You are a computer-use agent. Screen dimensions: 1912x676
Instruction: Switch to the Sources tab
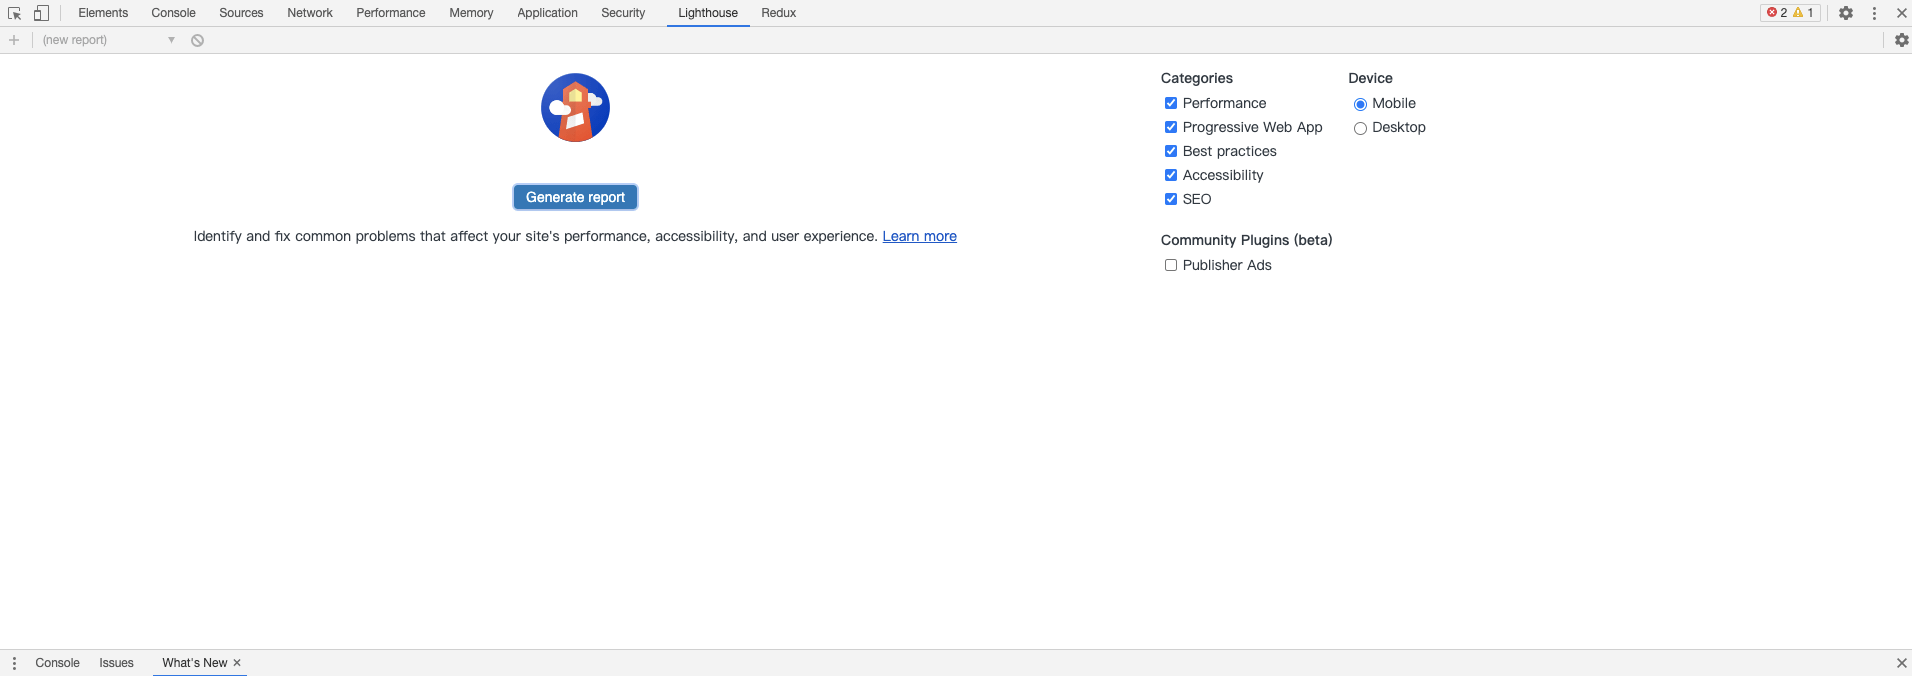click(241, 13)
